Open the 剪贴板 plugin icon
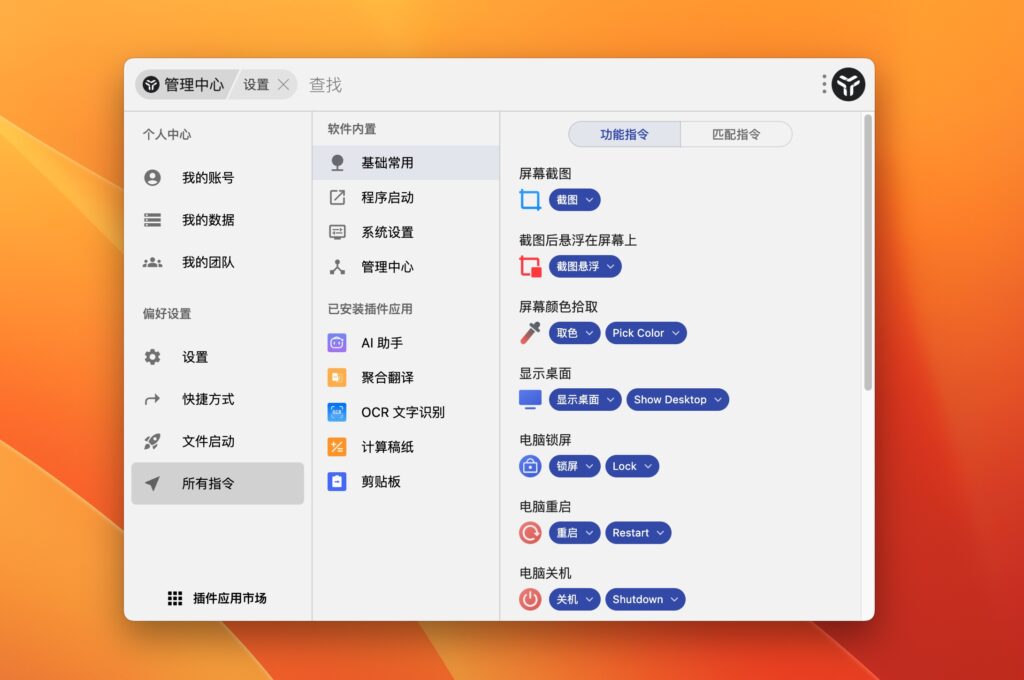Image resolution: width=1024 pixels, height=680 pixels. [x=339, y=481]
